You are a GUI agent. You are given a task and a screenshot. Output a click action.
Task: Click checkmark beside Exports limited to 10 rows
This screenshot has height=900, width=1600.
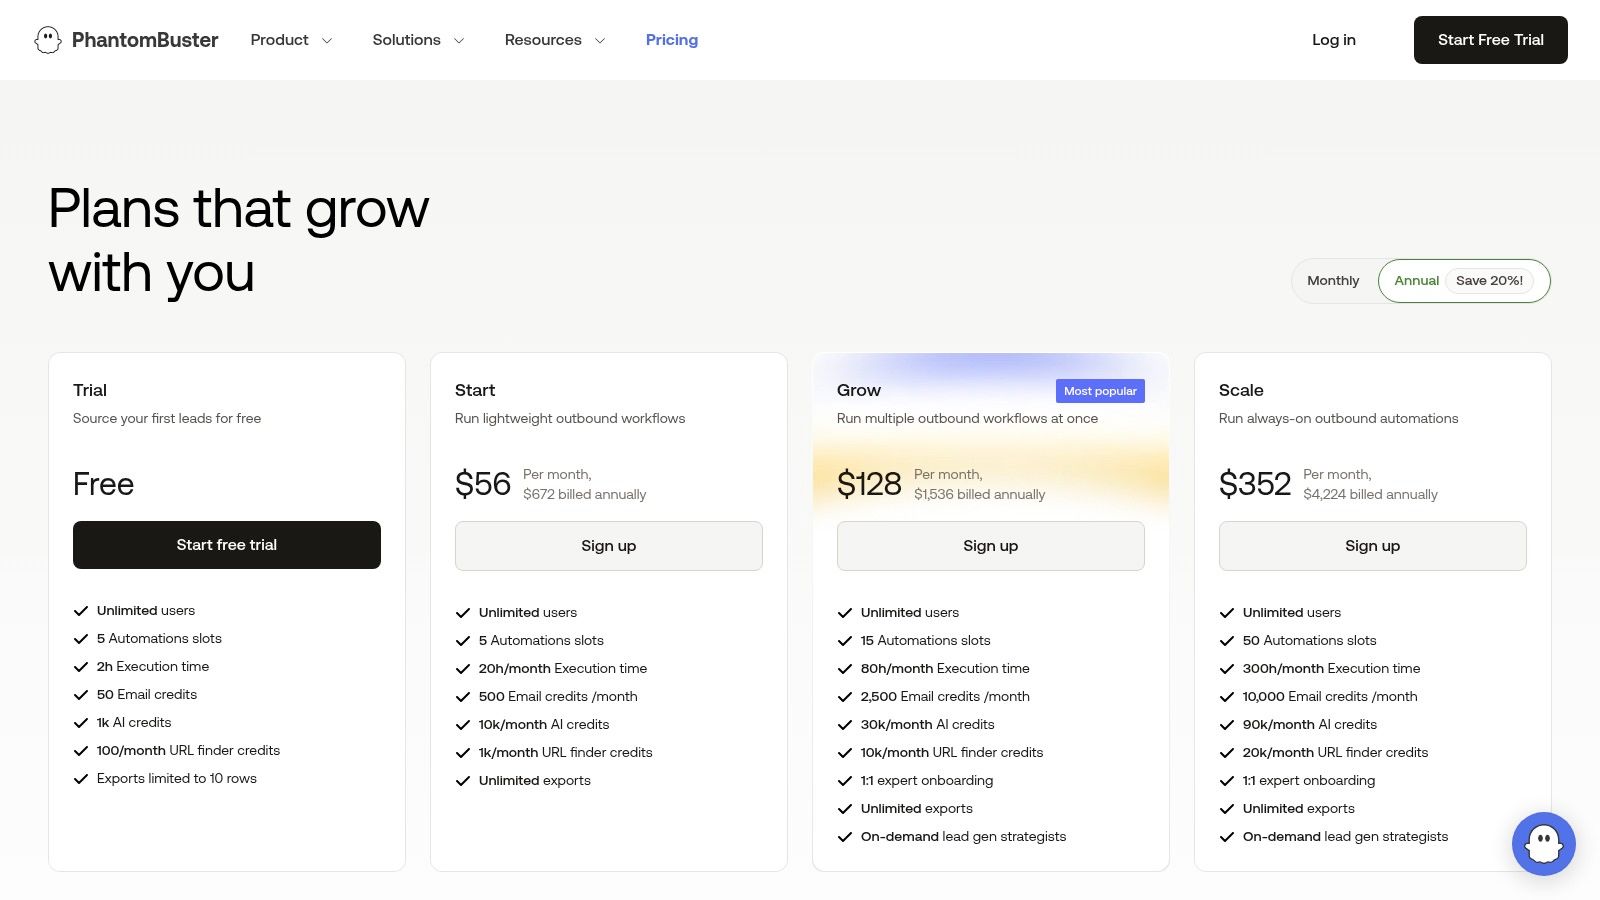click(x=81, y=779)
